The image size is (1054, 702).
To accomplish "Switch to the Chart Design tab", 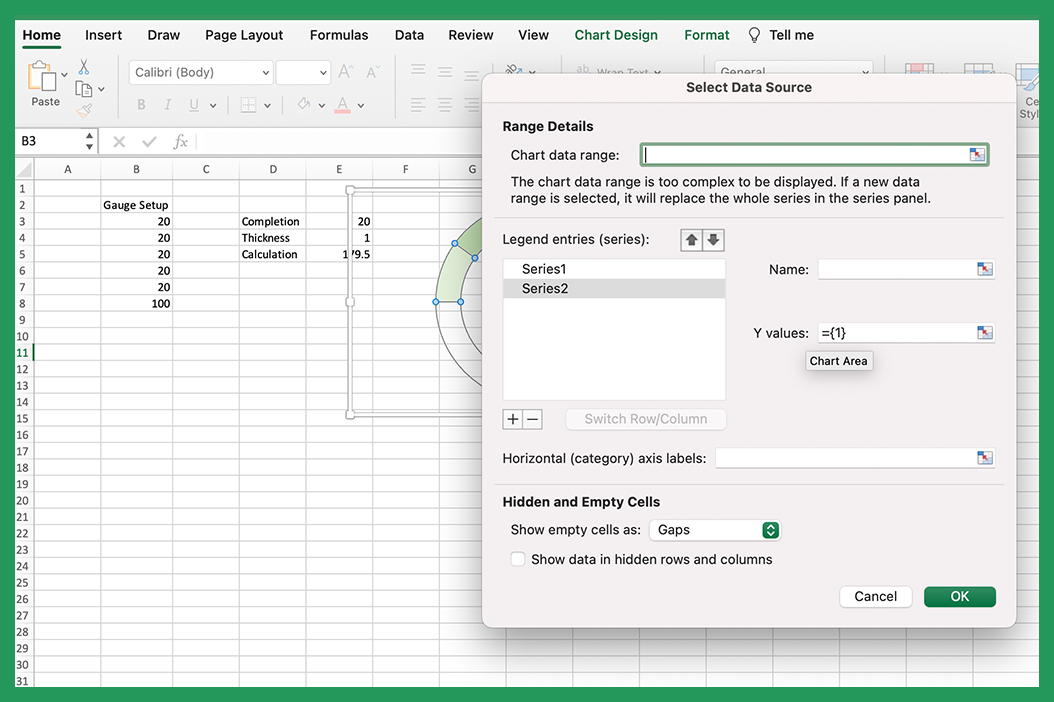I will (616, 35).
